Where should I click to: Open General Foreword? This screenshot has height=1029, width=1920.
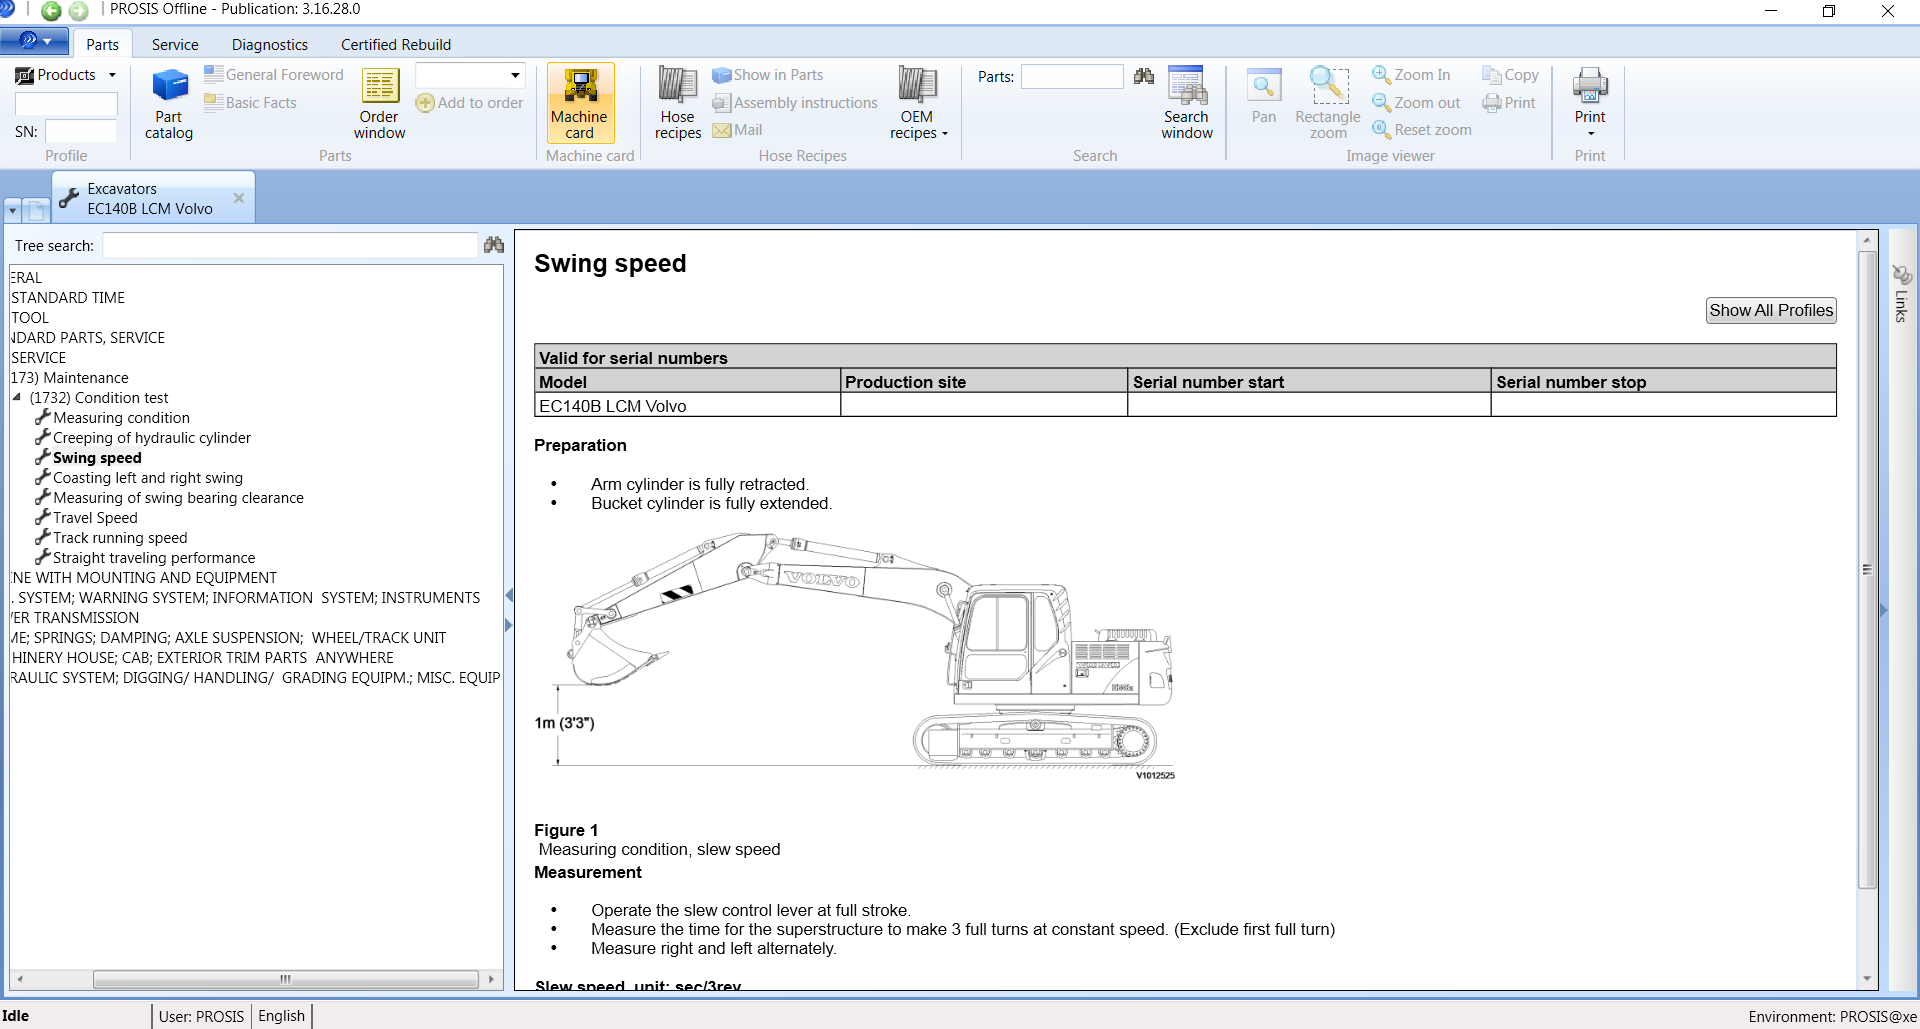pos(274,75)
